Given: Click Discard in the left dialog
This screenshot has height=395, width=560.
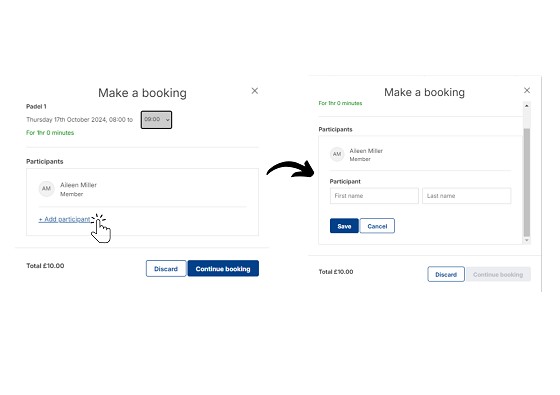Looking at the screenshot, I should [x=166, y=269].
